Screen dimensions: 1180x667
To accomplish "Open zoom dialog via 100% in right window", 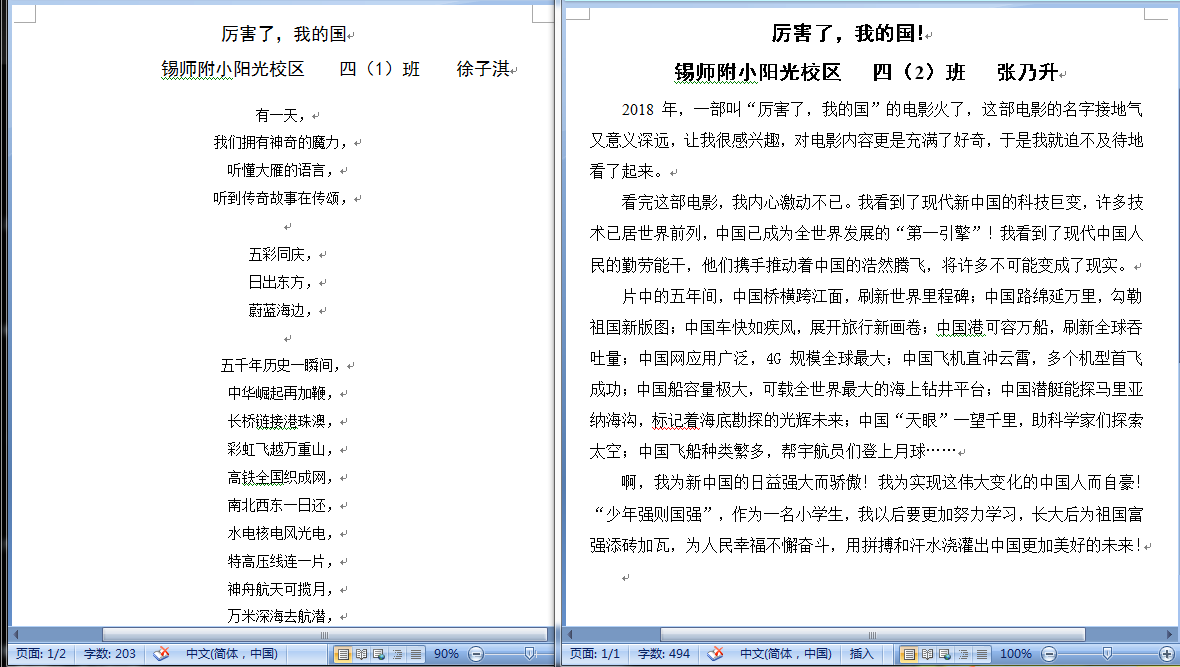I will pos(1016,653).
